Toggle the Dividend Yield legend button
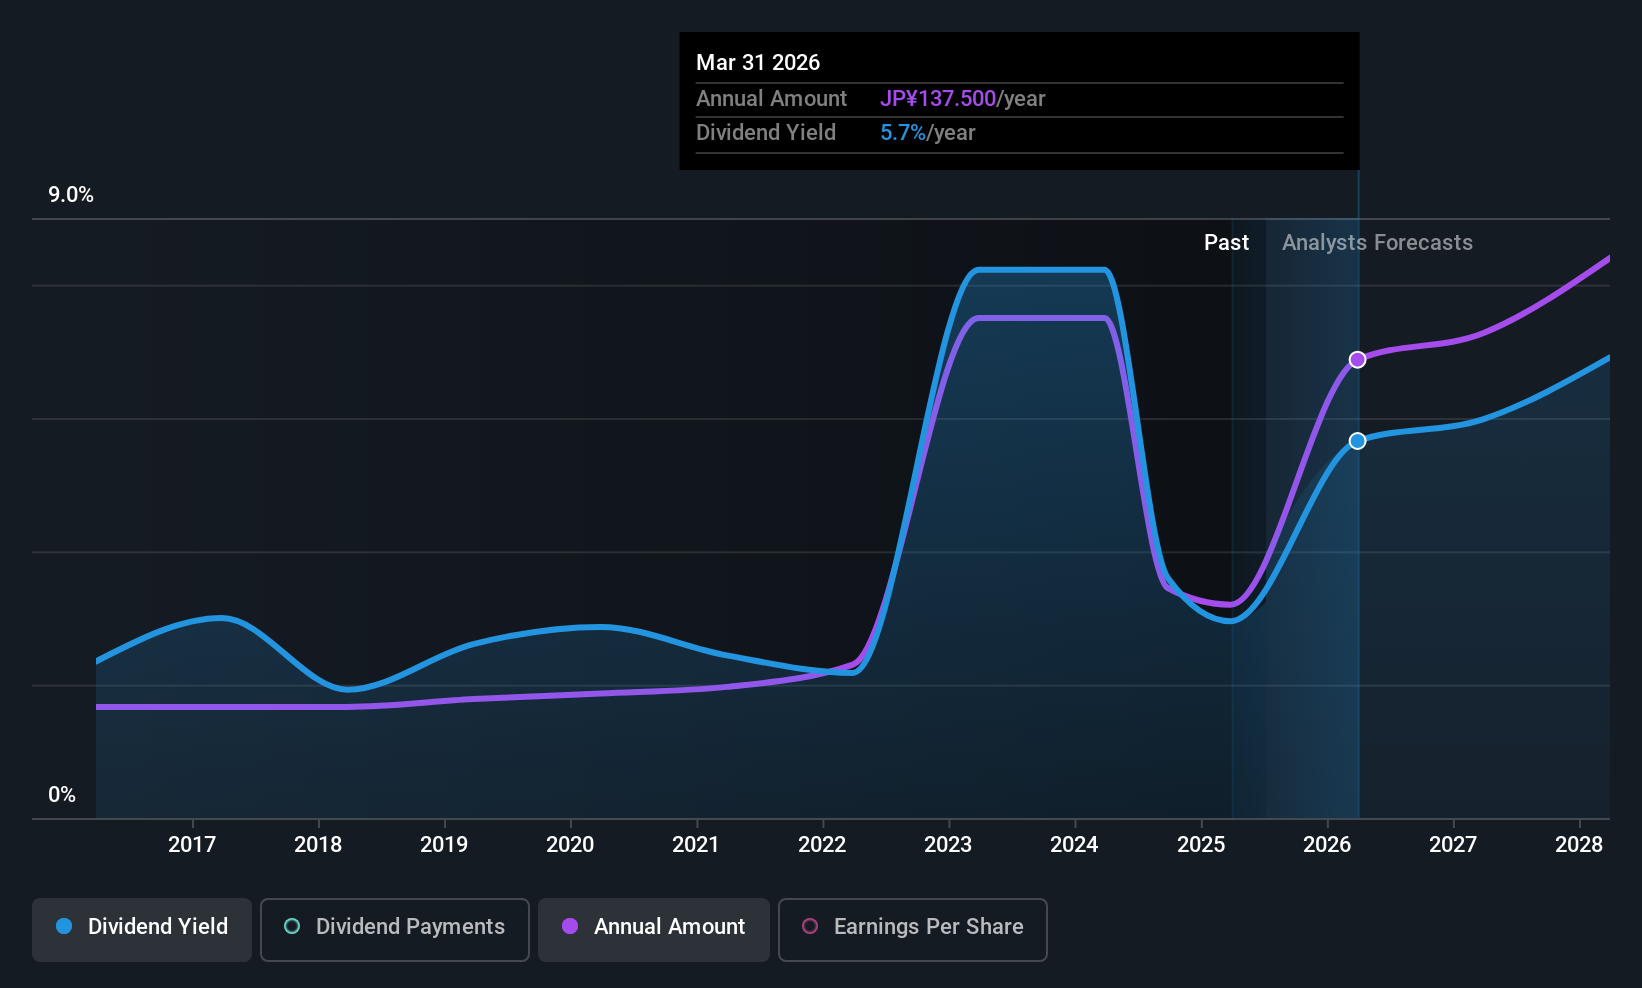1642x988 pixels. click(142, 930)
